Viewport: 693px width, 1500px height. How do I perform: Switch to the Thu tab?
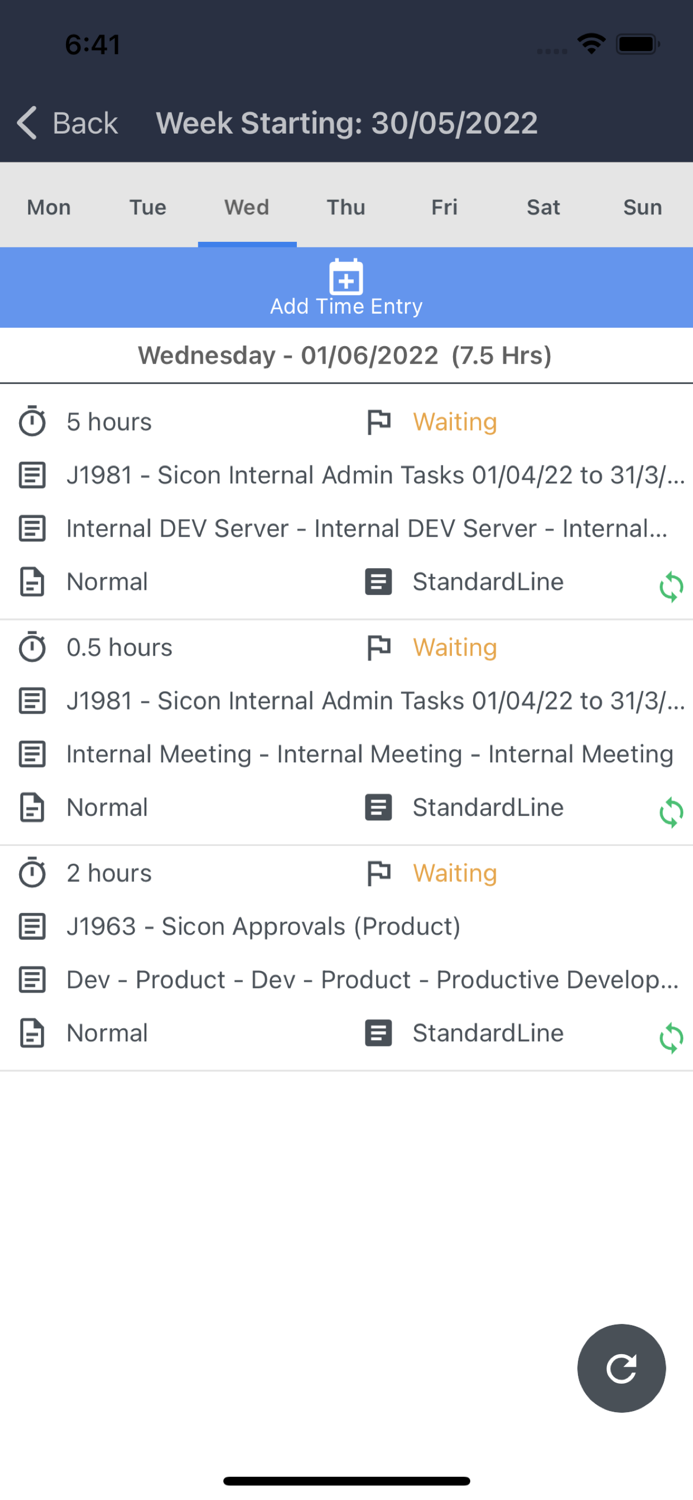coord(346,207)
